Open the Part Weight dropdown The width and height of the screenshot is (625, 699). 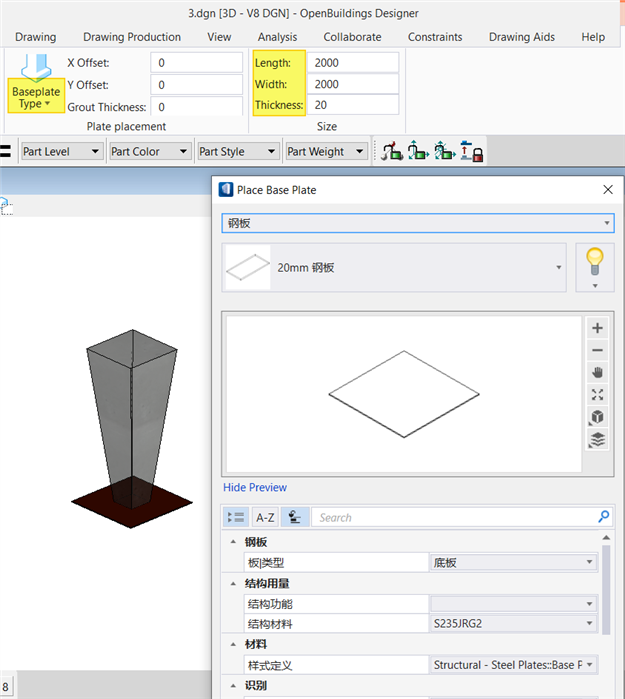click(x=327, y=152)
